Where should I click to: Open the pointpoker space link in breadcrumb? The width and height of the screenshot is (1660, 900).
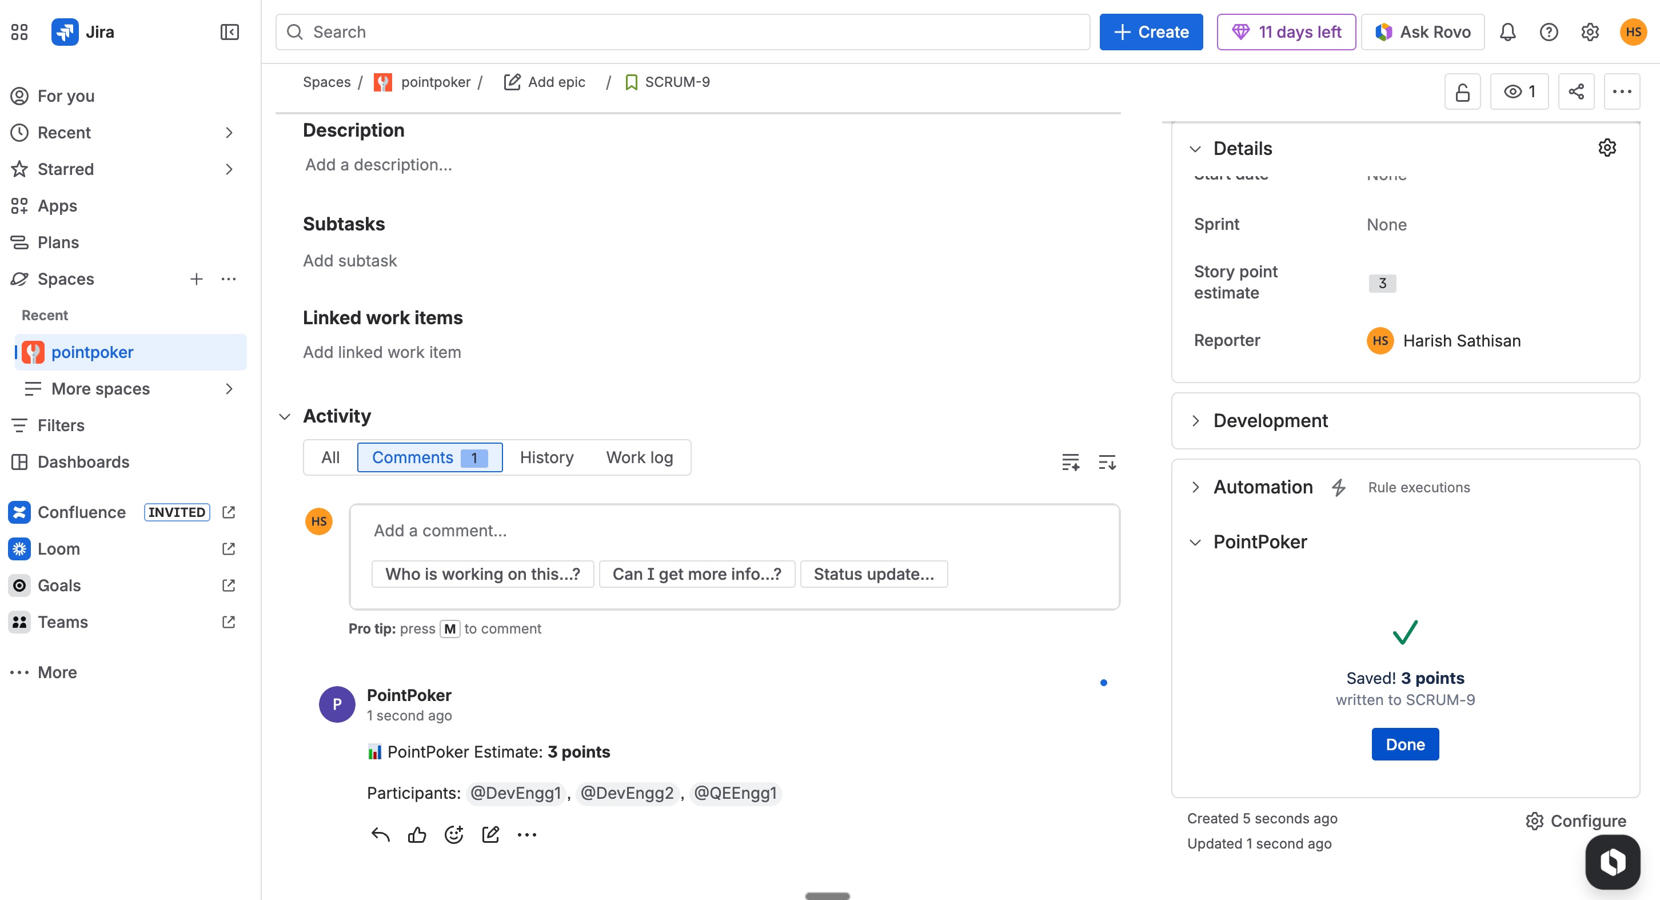tap(435, 81)
